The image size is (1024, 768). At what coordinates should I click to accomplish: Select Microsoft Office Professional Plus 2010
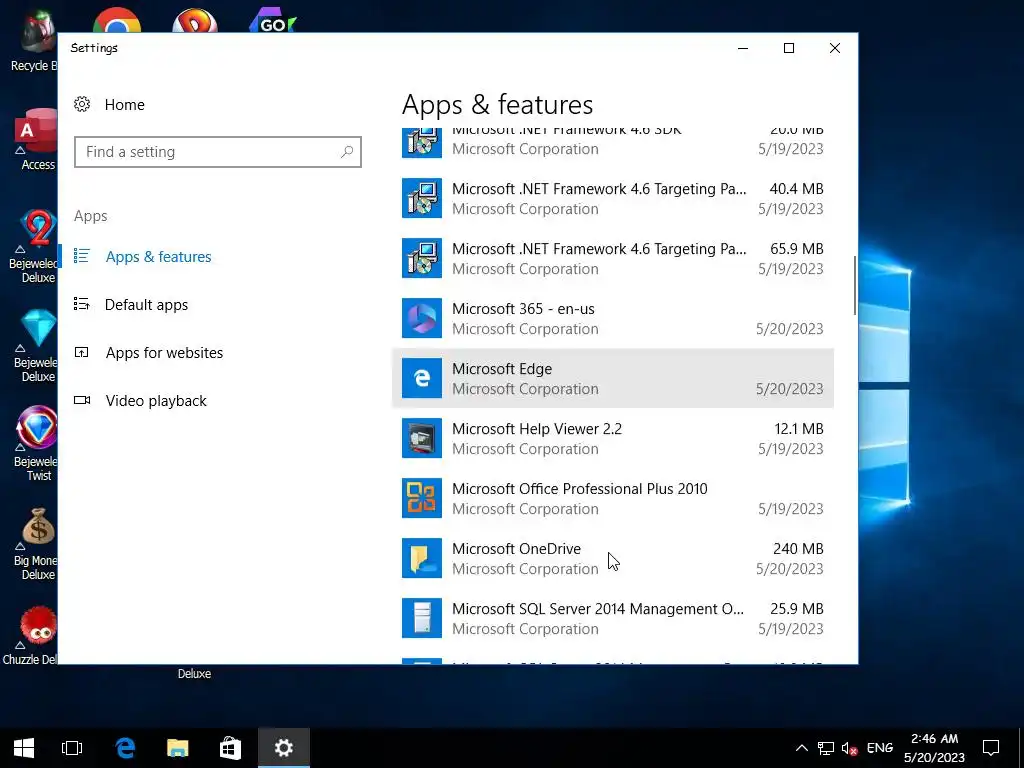point(613,498)
